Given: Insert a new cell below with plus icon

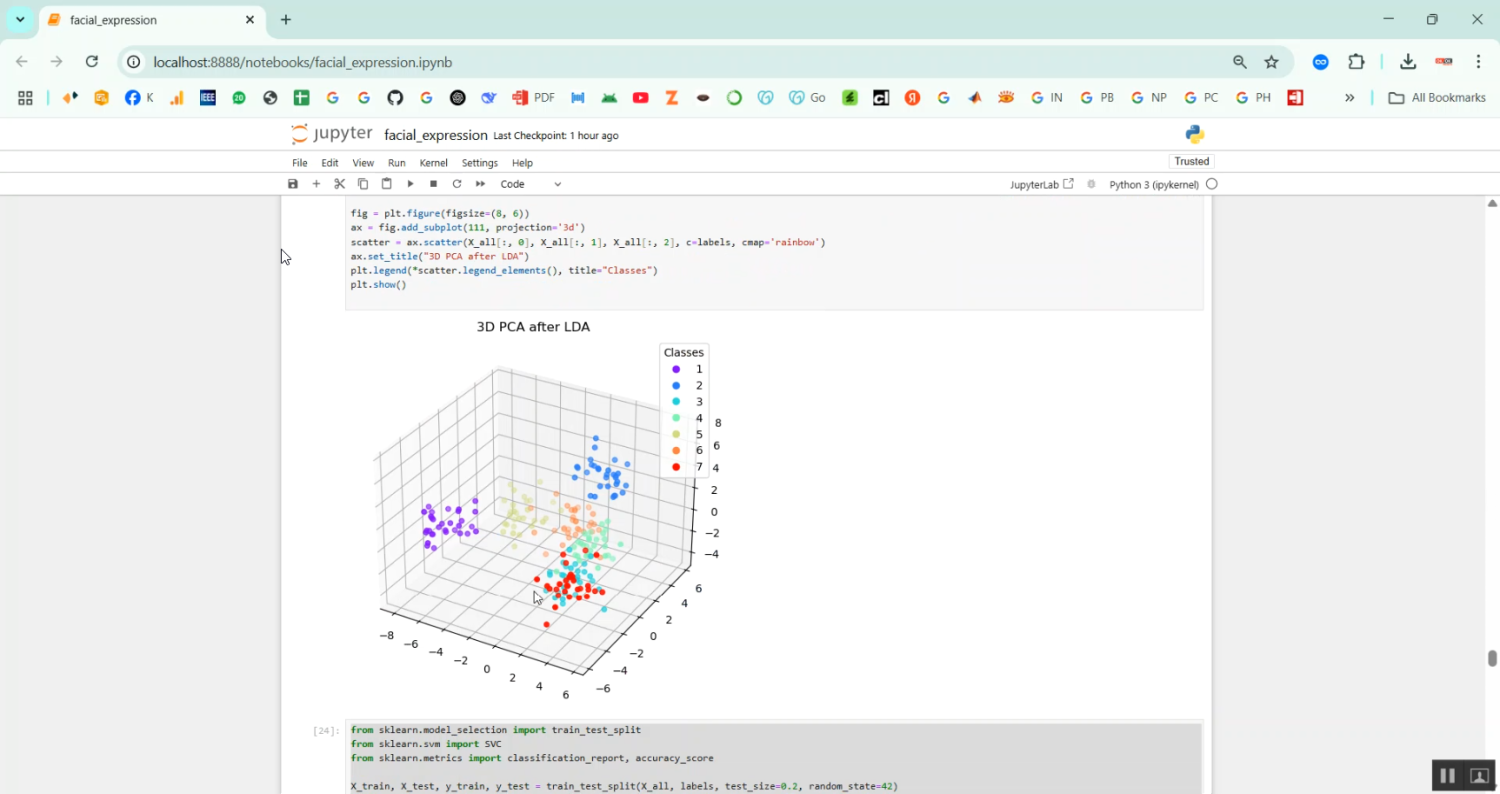Looking at the screenshot, I should [x=316, y=184].
